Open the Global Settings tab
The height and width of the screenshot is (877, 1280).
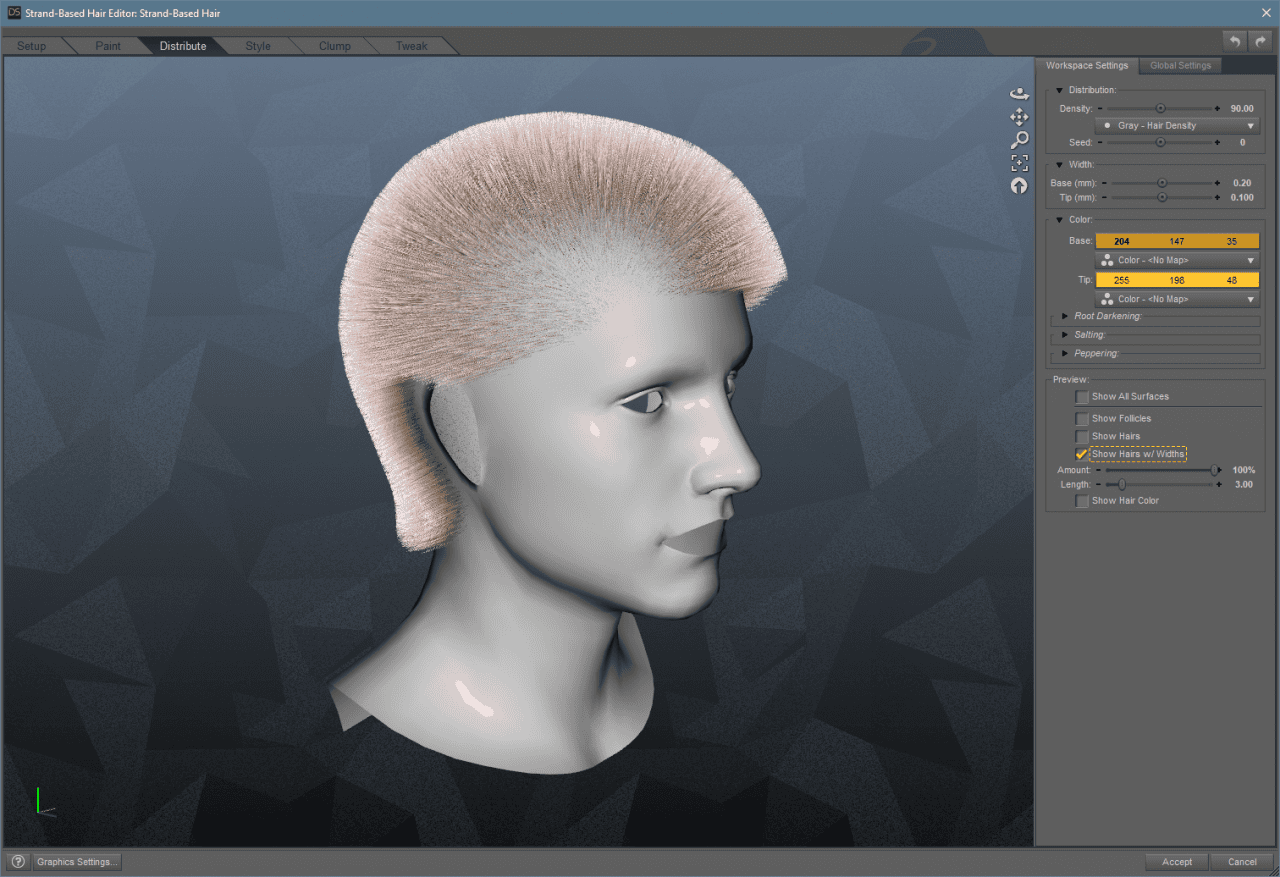pos(1180,65)
